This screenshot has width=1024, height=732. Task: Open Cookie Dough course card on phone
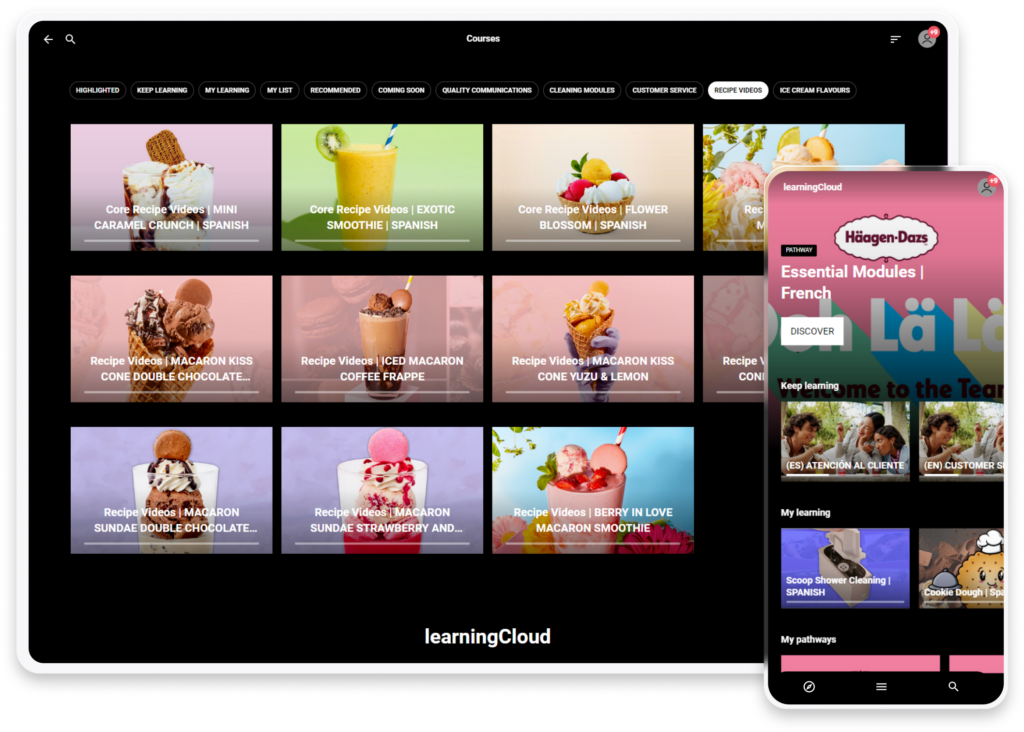coord(961,568)
